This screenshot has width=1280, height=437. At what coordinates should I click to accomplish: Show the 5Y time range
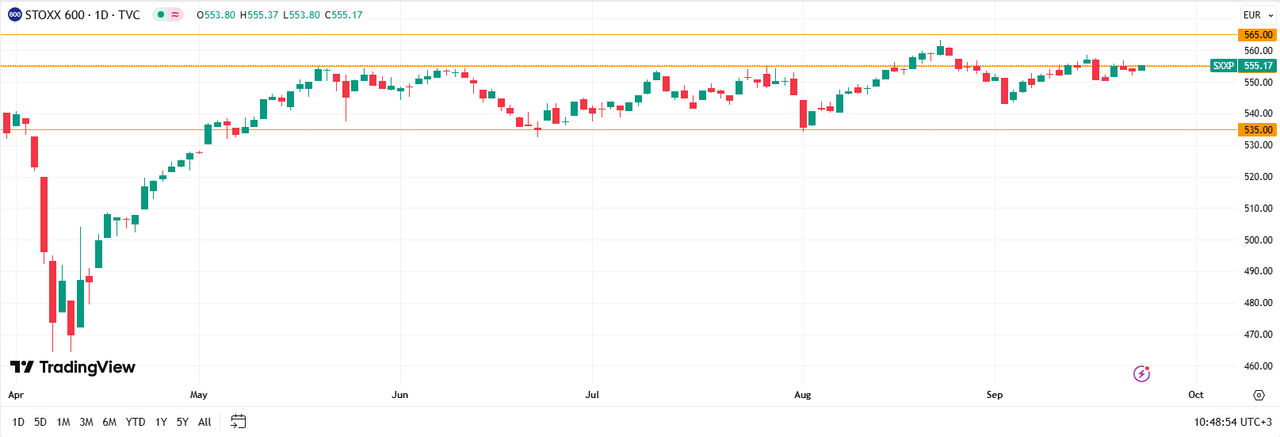click(x=182, y=422)
